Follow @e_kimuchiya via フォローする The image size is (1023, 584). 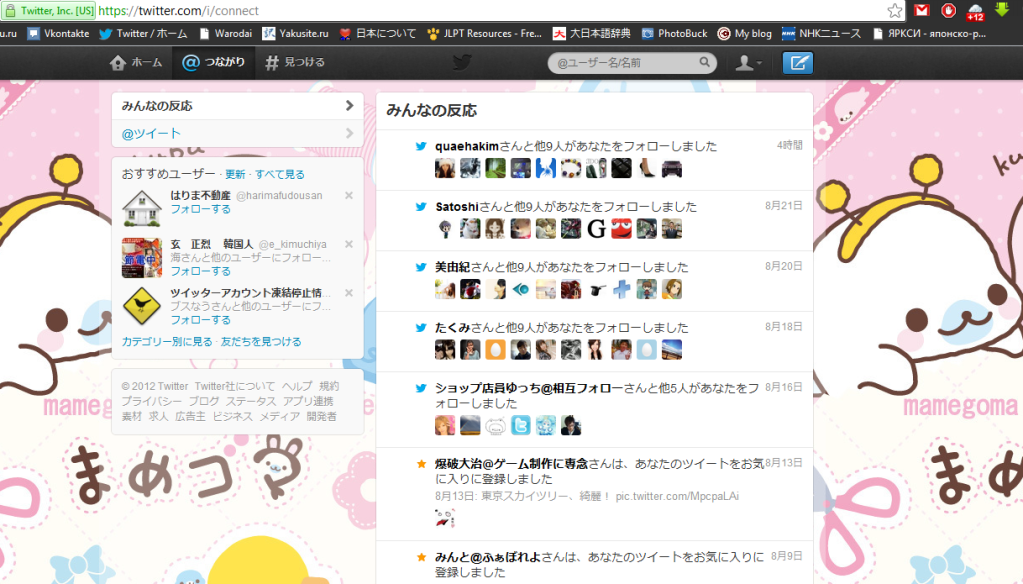(x=200, y=271)
